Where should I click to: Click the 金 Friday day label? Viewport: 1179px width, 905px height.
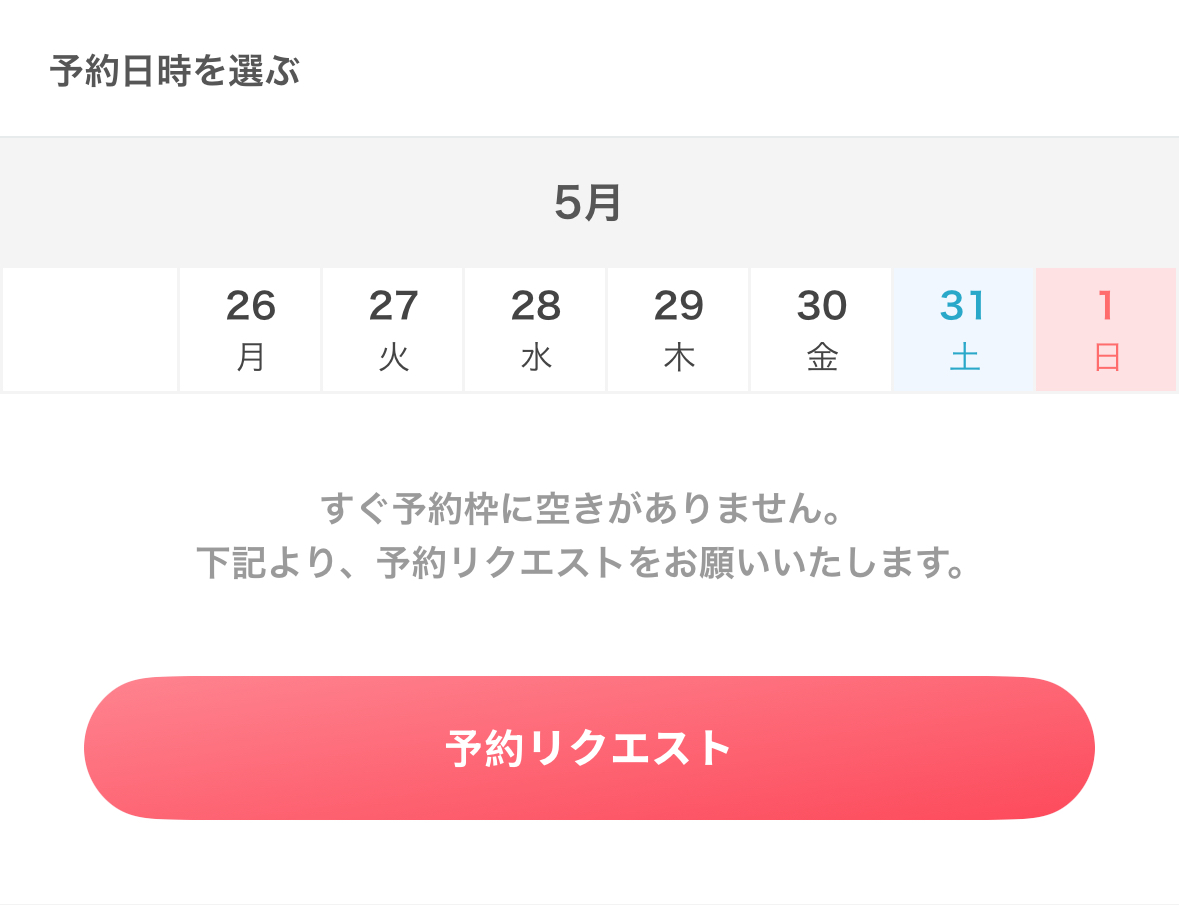[x=820, y=356]
